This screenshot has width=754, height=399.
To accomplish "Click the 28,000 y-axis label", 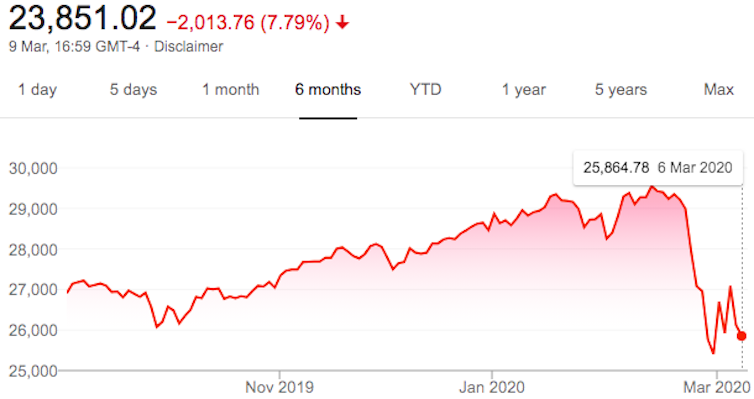I will tap(33, 249).
